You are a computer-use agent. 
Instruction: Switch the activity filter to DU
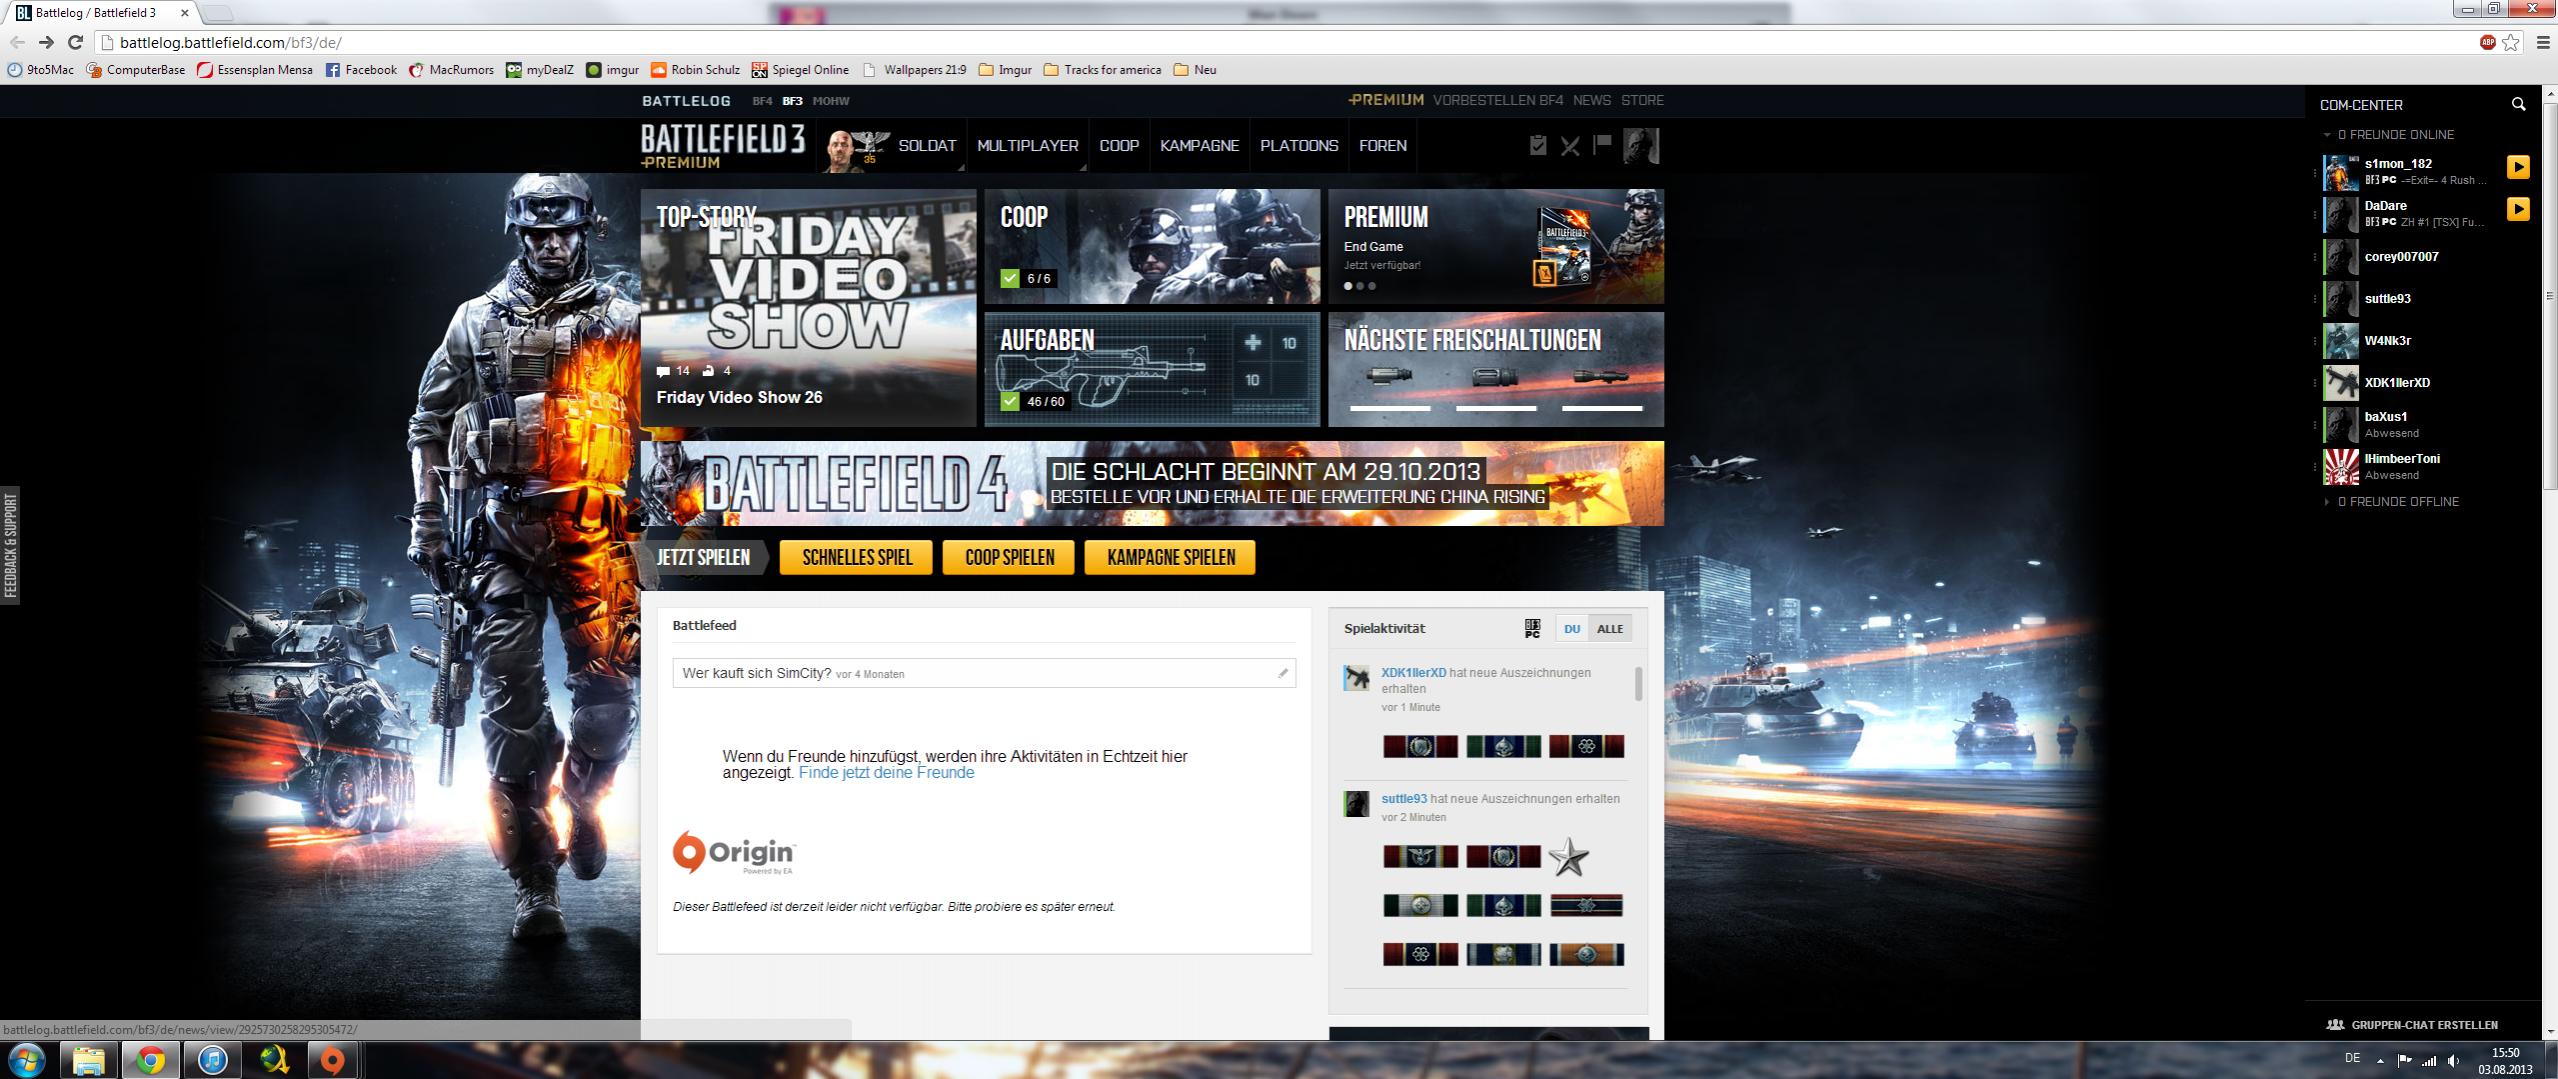click(1572, 628)
